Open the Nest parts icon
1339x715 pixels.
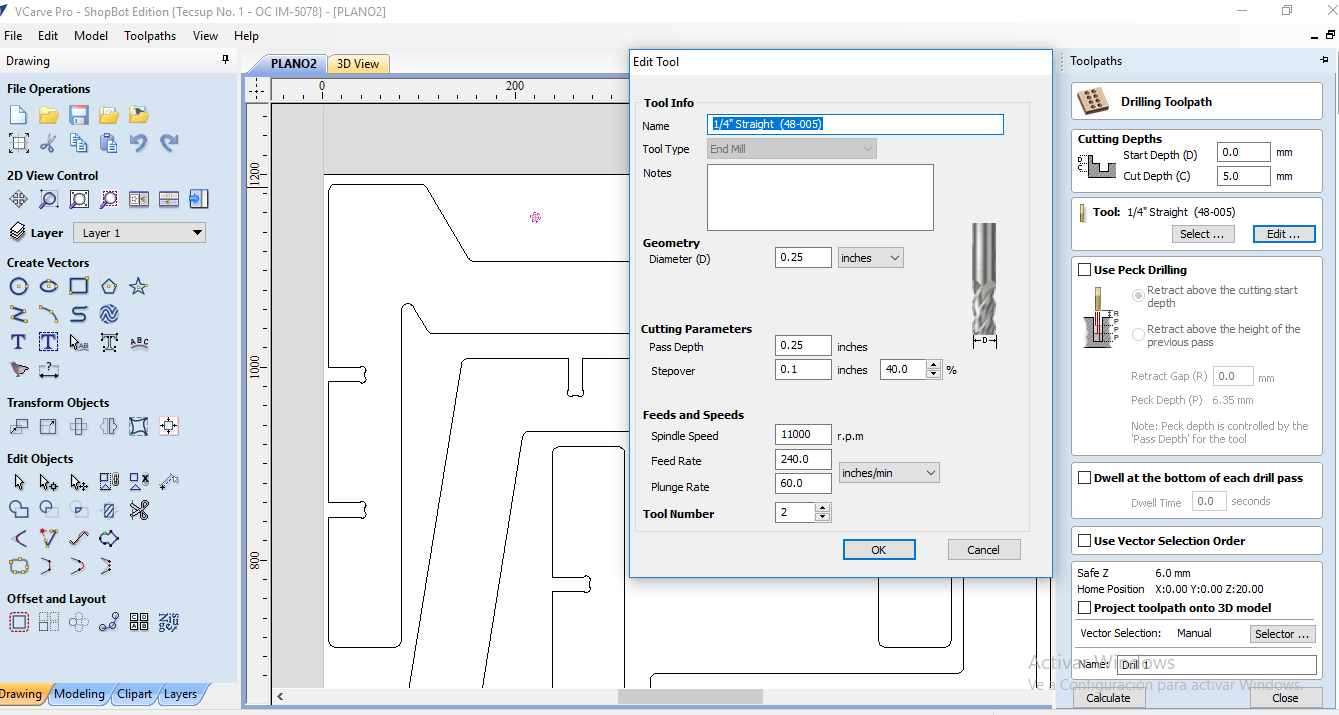click(x=169, y=622)
